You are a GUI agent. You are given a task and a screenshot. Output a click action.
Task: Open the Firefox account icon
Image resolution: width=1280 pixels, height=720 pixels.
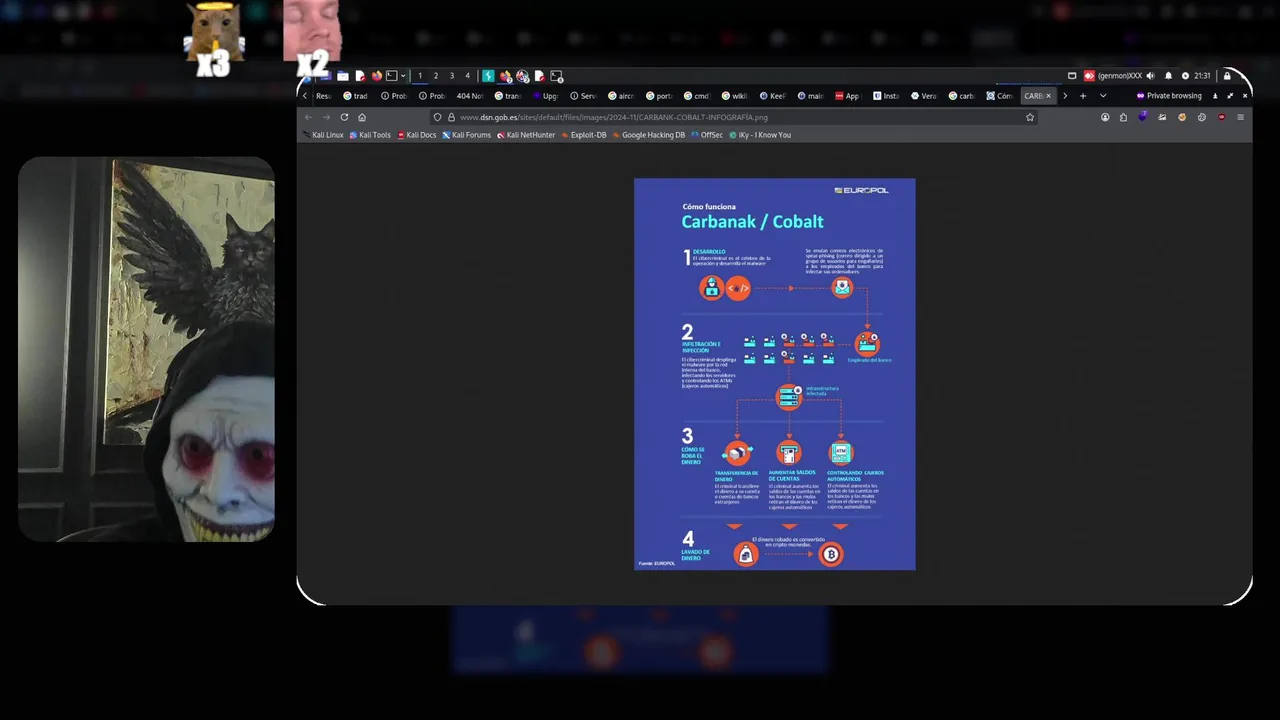(x=1105, y=117)
